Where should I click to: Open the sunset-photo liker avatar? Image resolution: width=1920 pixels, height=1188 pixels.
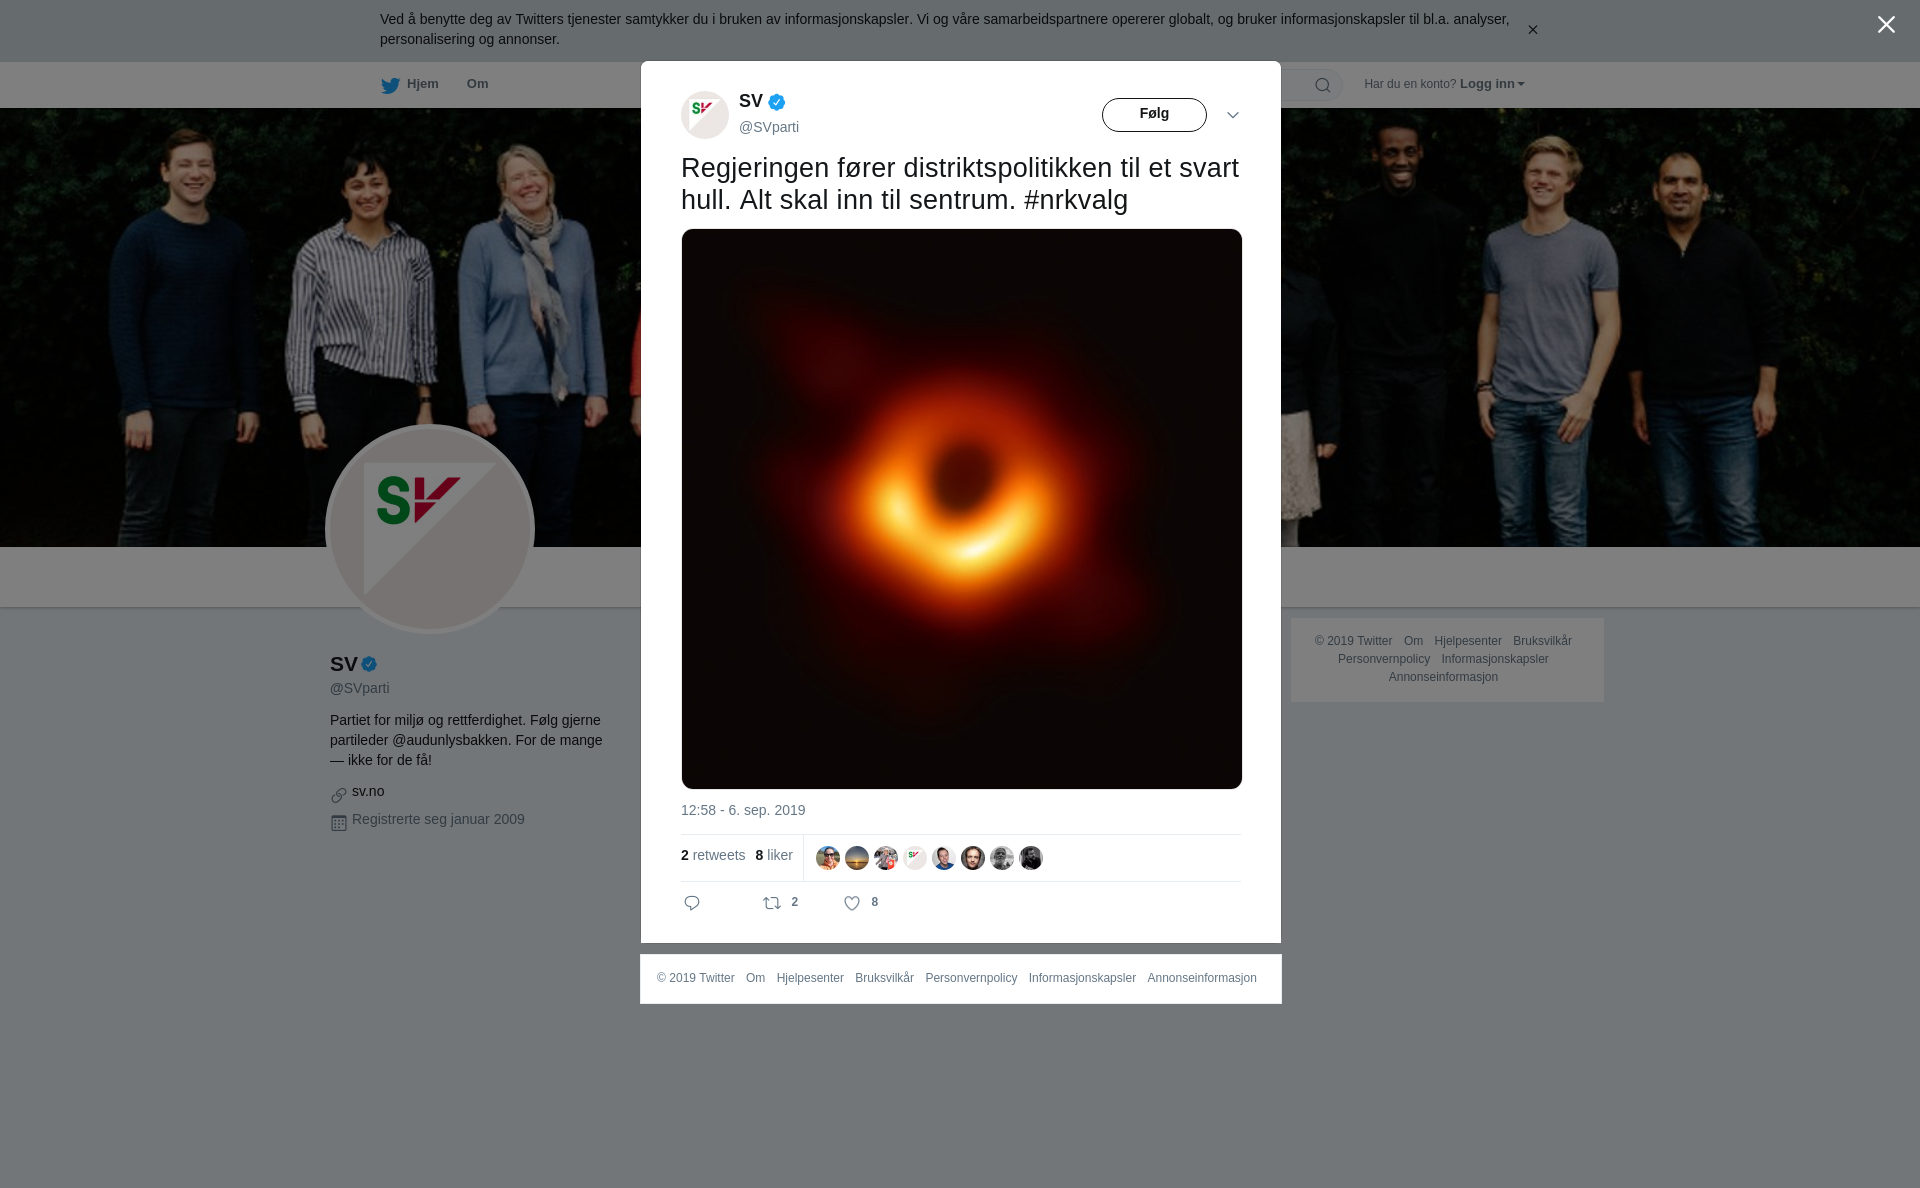[x=857, y=858]
